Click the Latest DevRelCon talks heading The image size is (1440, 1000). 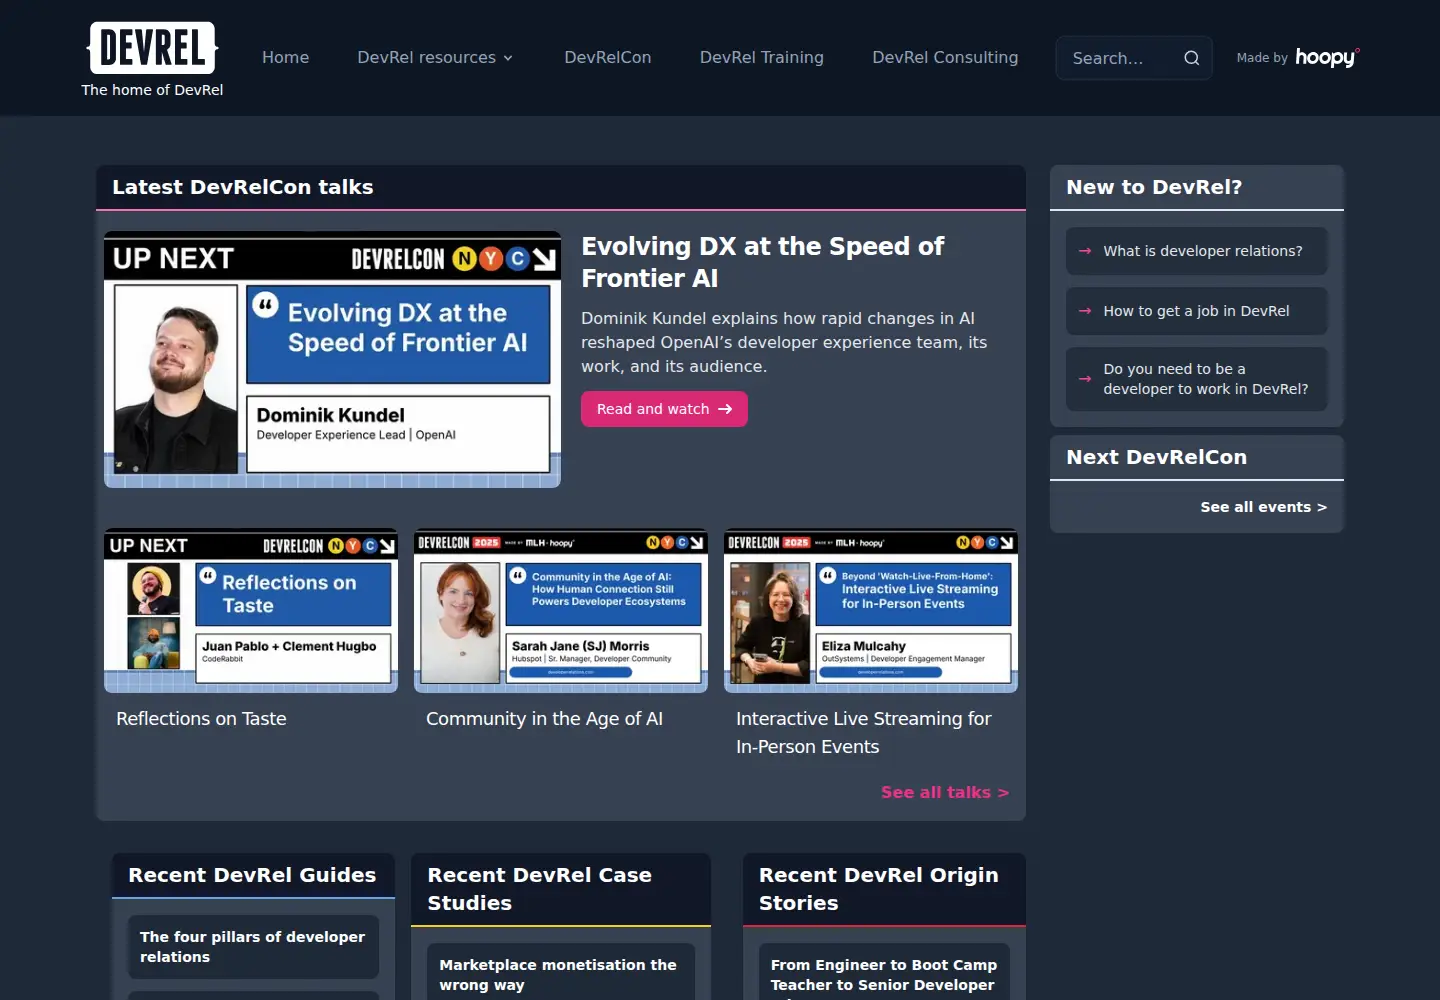243,187
